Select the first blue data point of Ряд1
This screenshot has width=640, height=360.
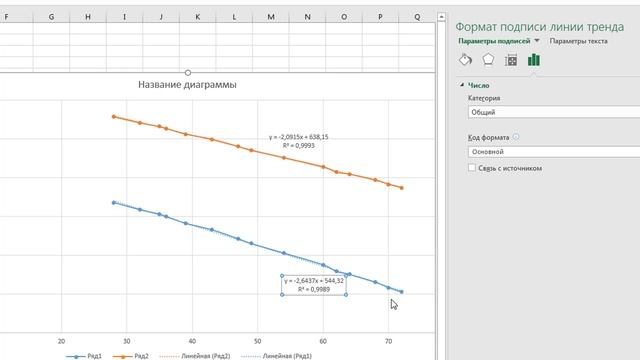pyautogui.click(x=114, y=202)
